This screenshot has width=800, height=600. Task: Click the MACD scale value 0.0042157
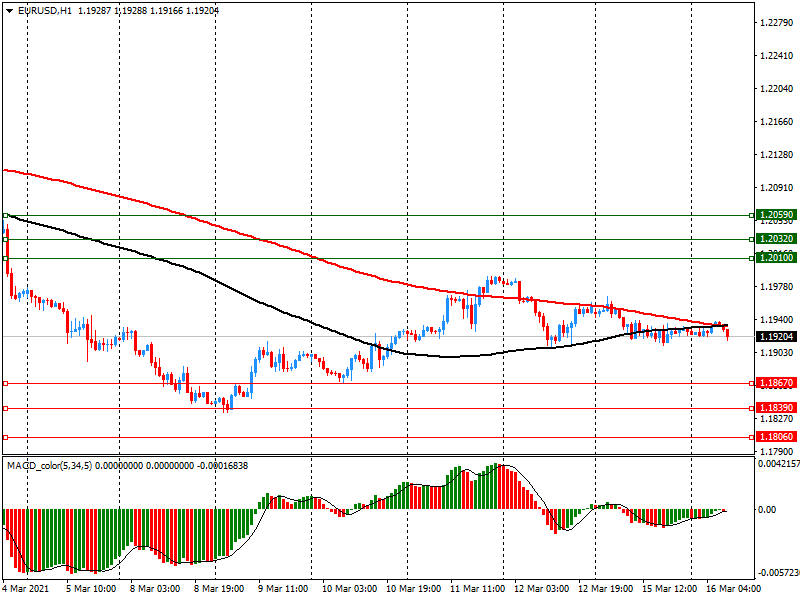(779, 464)
